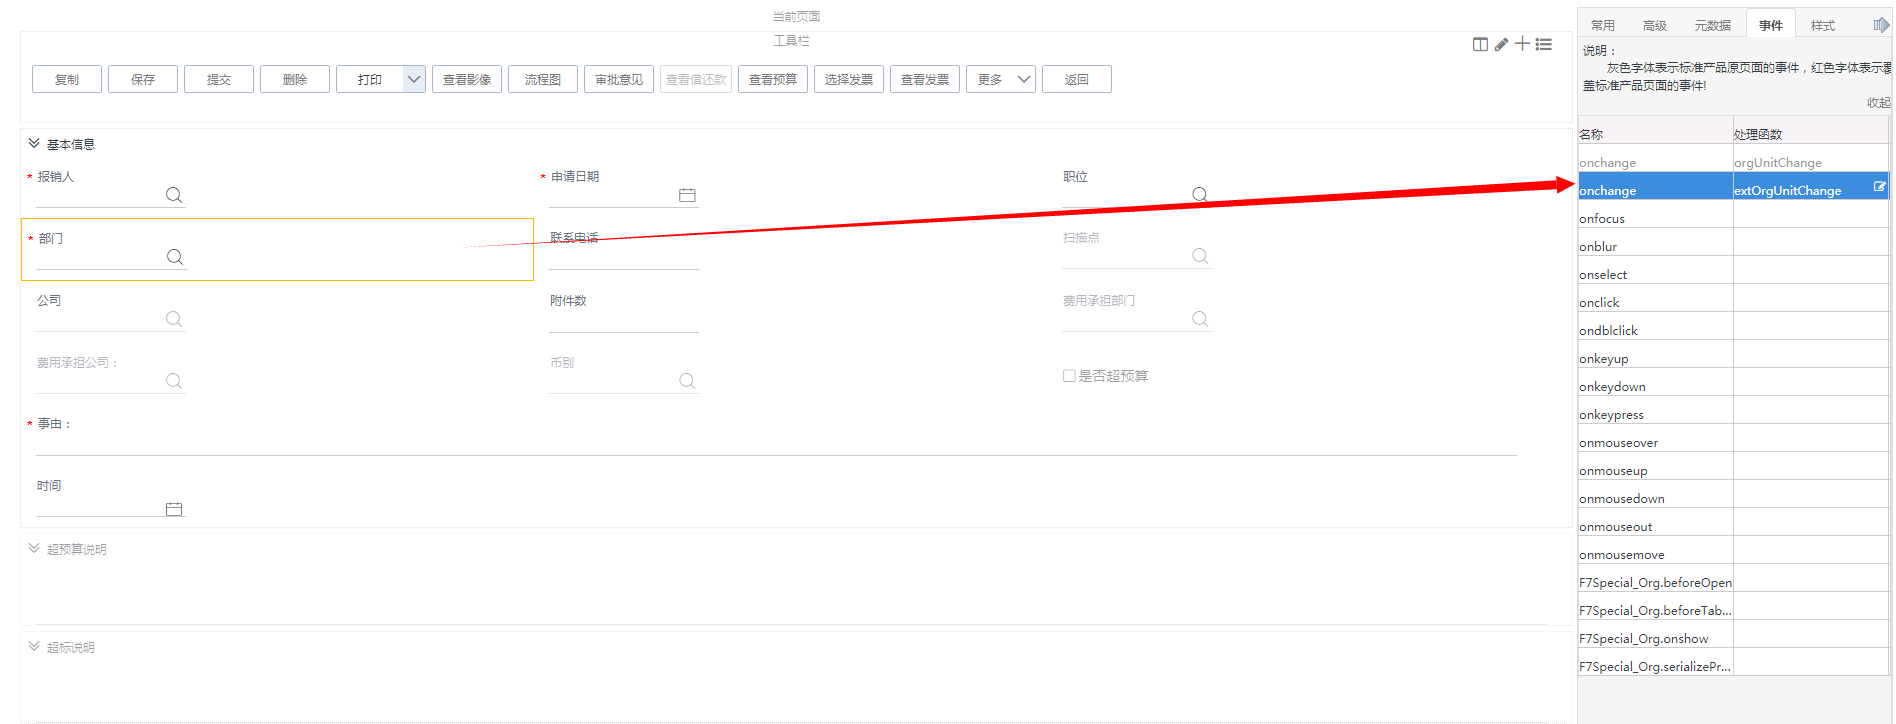The width and height of the screenshot is (1896, 724).
Task: Open the 币别 lookup search icon
Action: [687, 381]
